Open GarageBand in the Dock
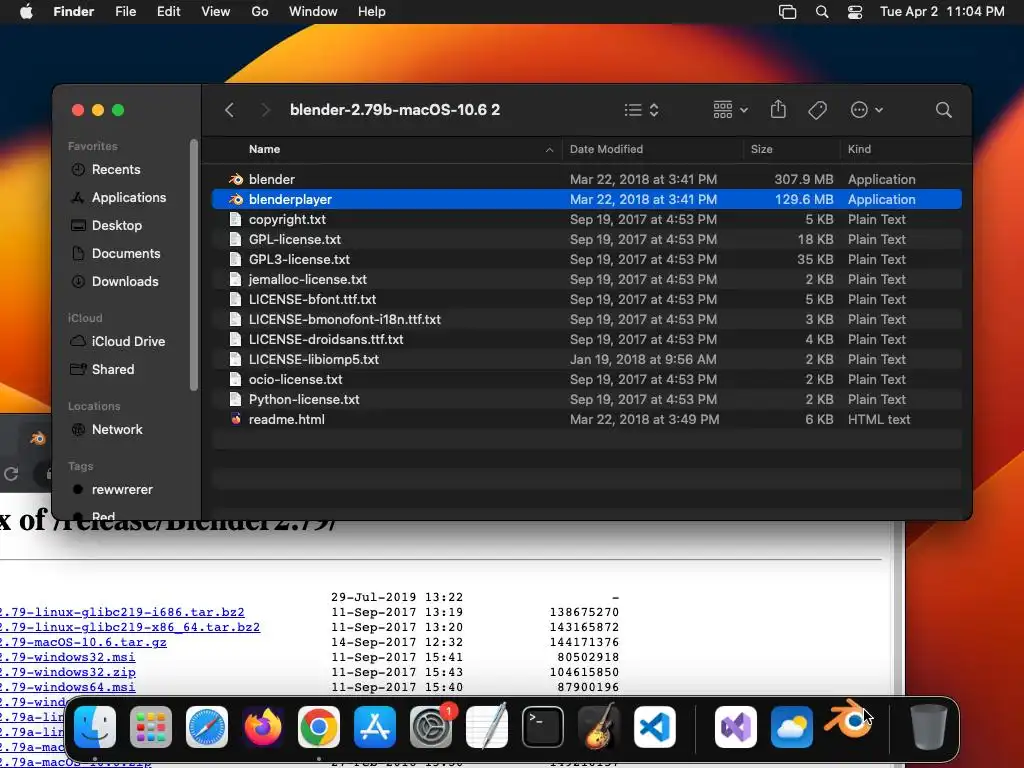The height and width of the screenshot is (768, 1024). pos(599,727)
